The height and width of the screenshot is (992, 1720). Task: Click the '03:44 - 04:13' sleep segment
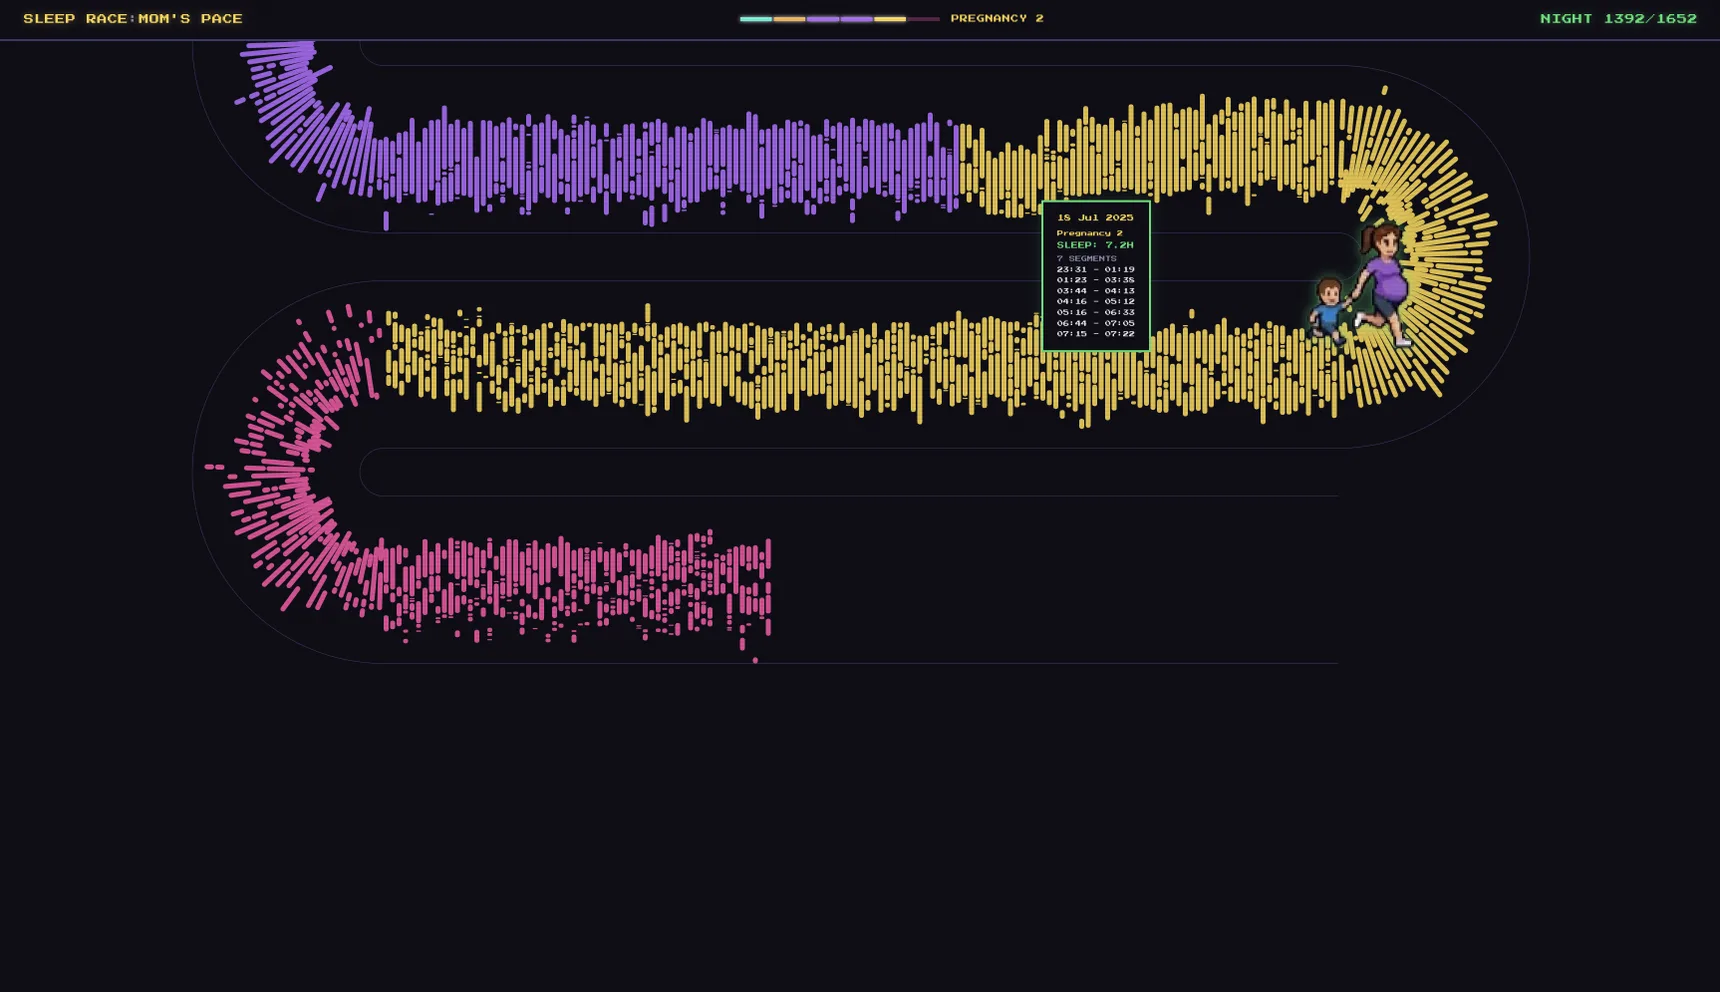point(1095,291)
